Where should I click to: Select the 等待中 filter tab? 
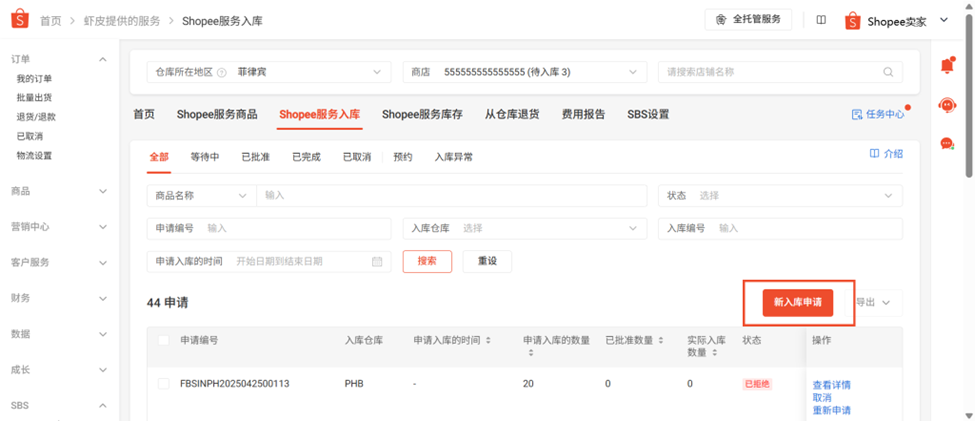pos(205,157)
